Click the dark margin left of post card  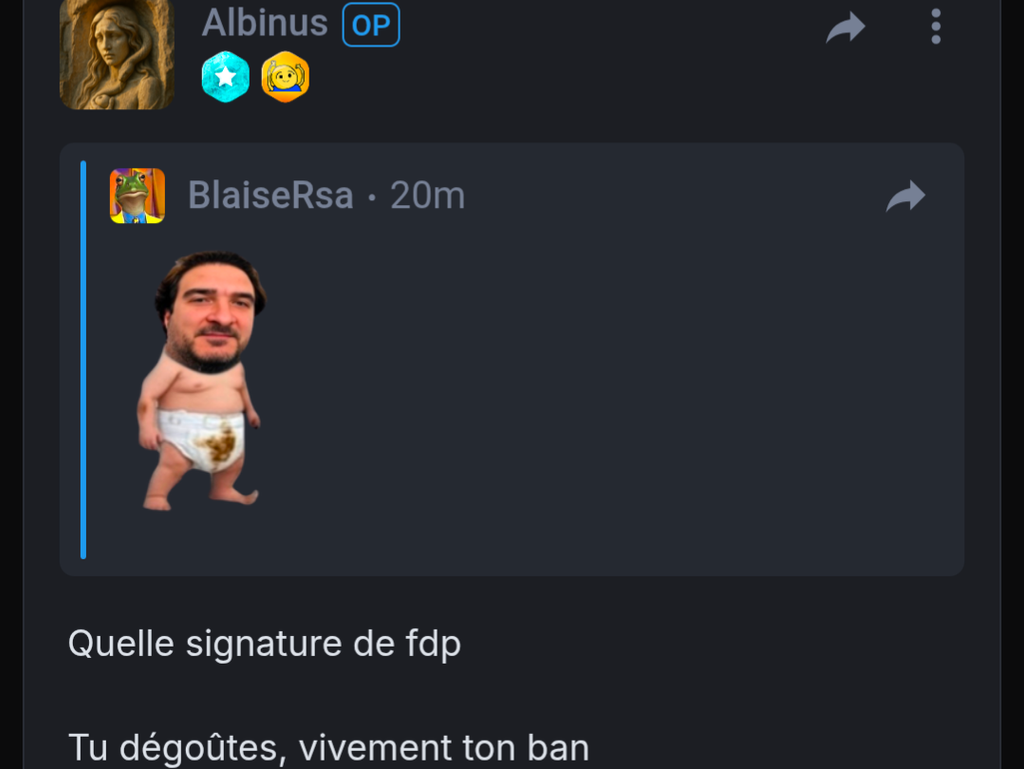point(11,384)
